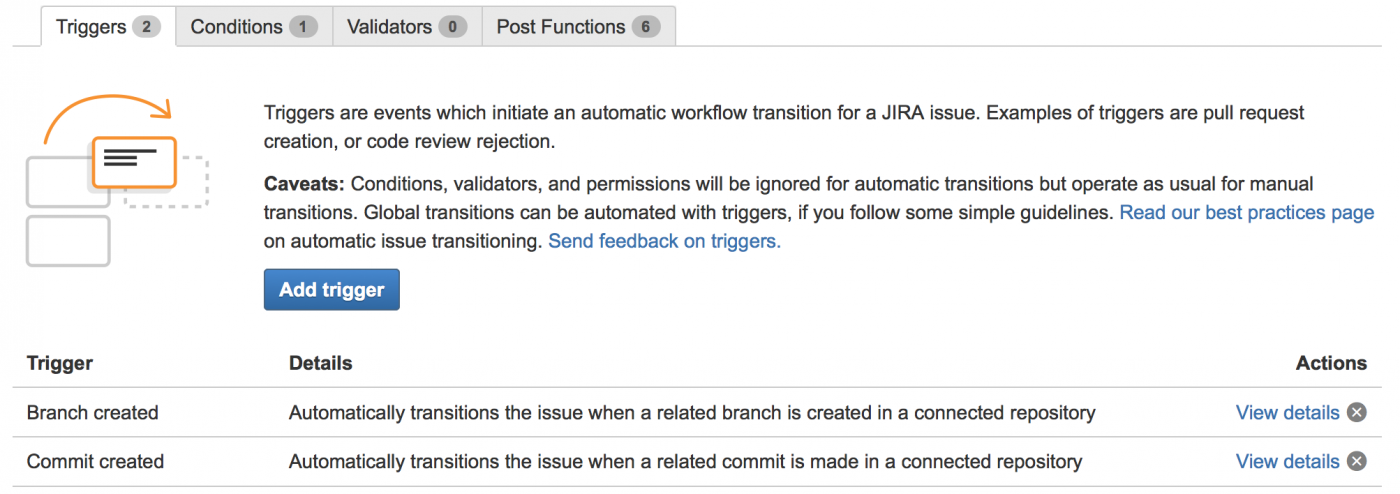Click the Branch created details description
1400x494 pixels.
(692, 413)
